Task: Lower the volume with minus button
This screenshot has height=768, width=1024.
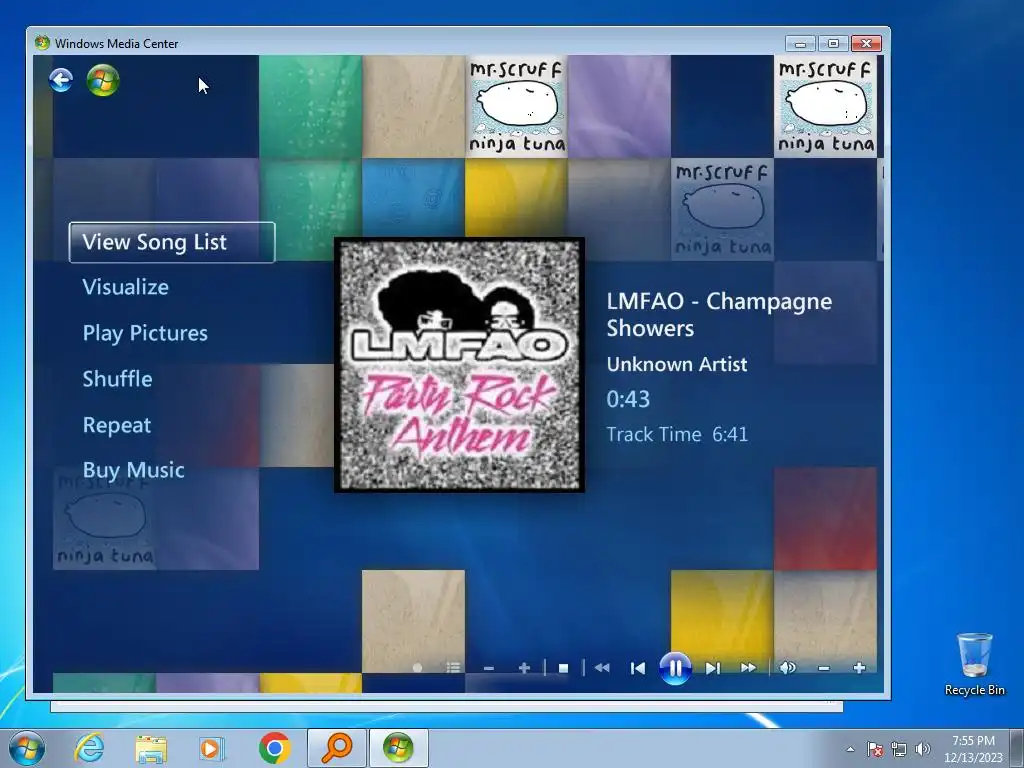Action: (x=824, y=668)
